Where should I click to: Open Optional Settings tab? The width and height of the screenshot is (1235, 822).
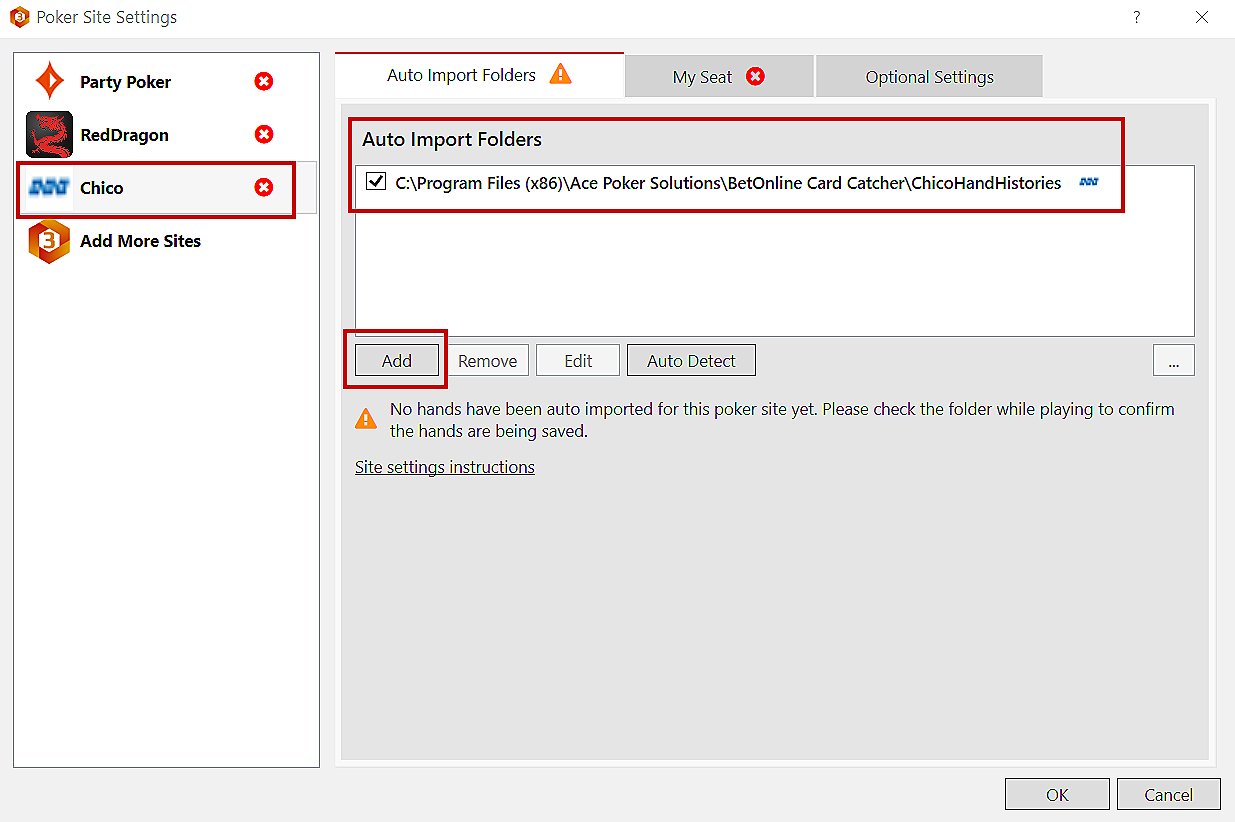tap(929, 77)
